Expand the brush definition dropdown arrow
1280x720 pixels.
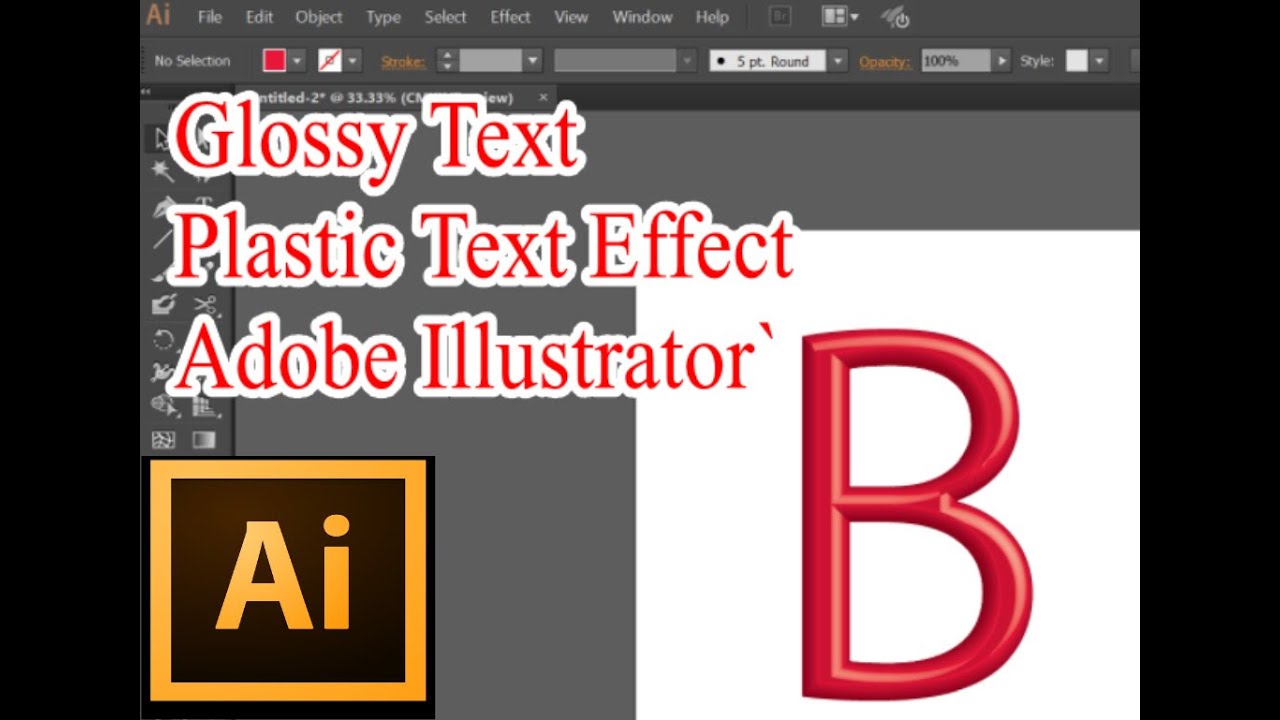(x=838, y=61)
